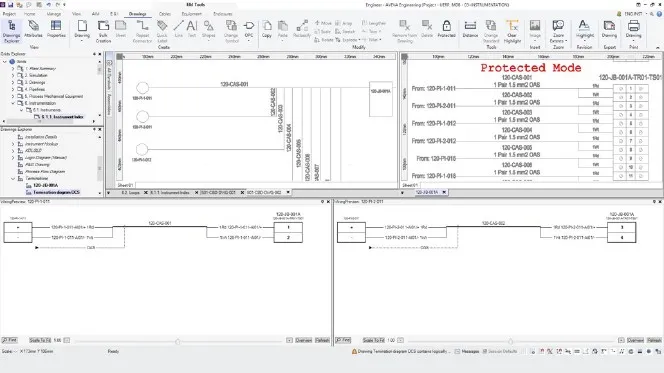Switch to the Home ribbon tab
Image resolution: width=664 pixels, height=373 pixels.
pyautogui.click(x=29, y=14)
